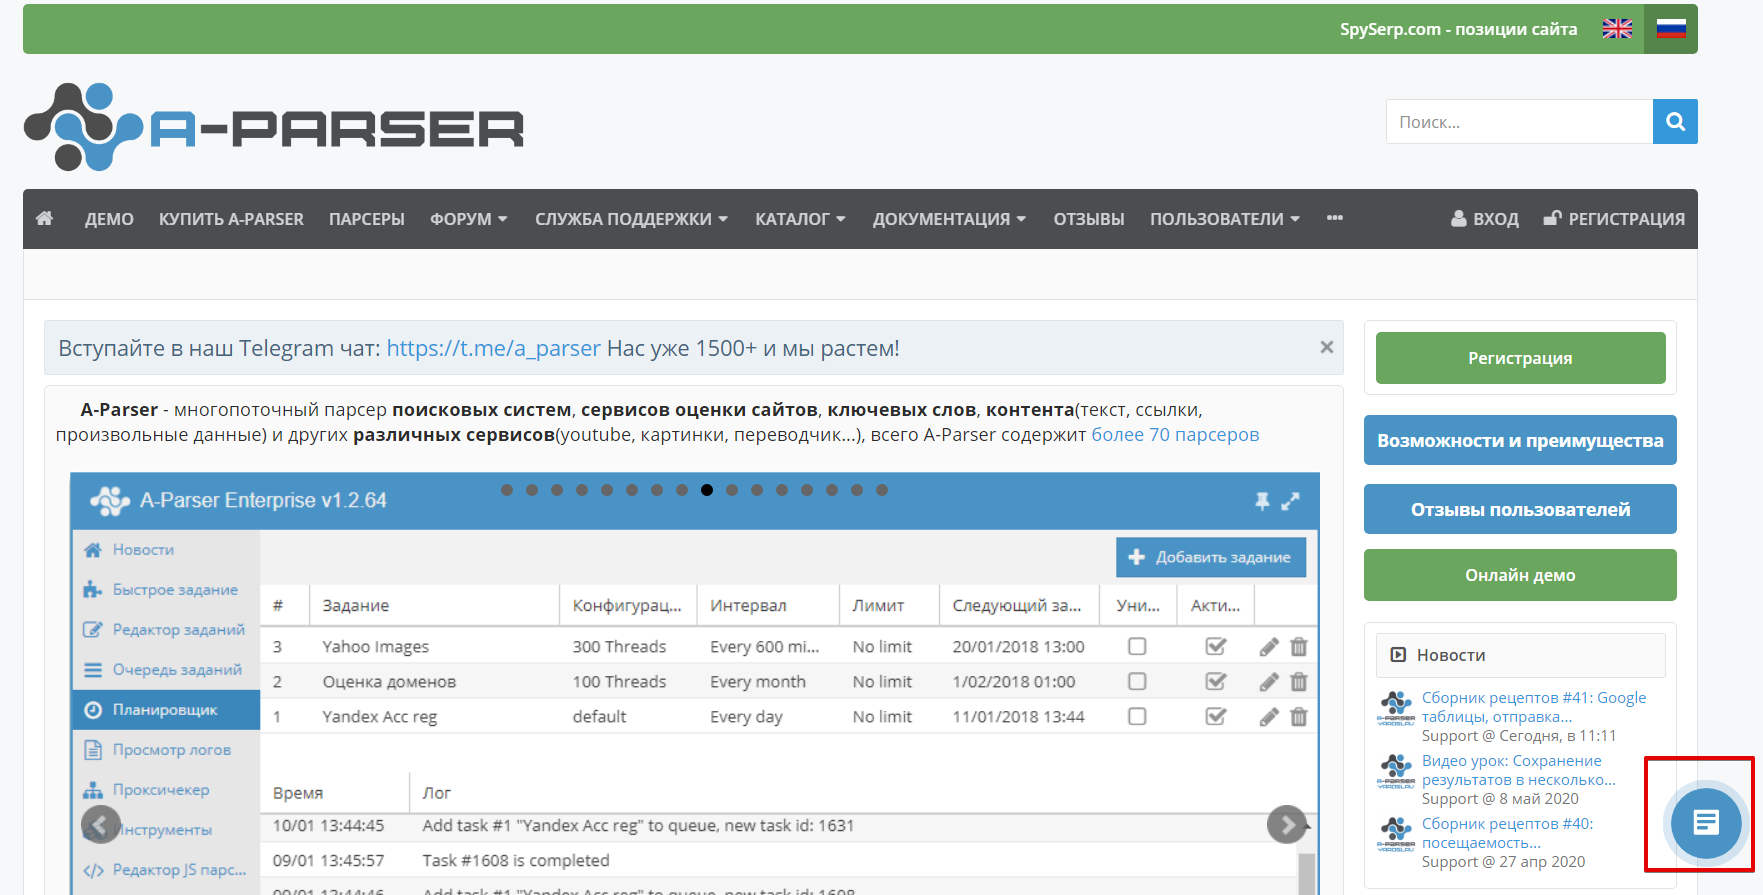This screenshot has width=1763, height=895.
Task: Select the Russian flag language icon
Action: click(x=1671, y=29)
